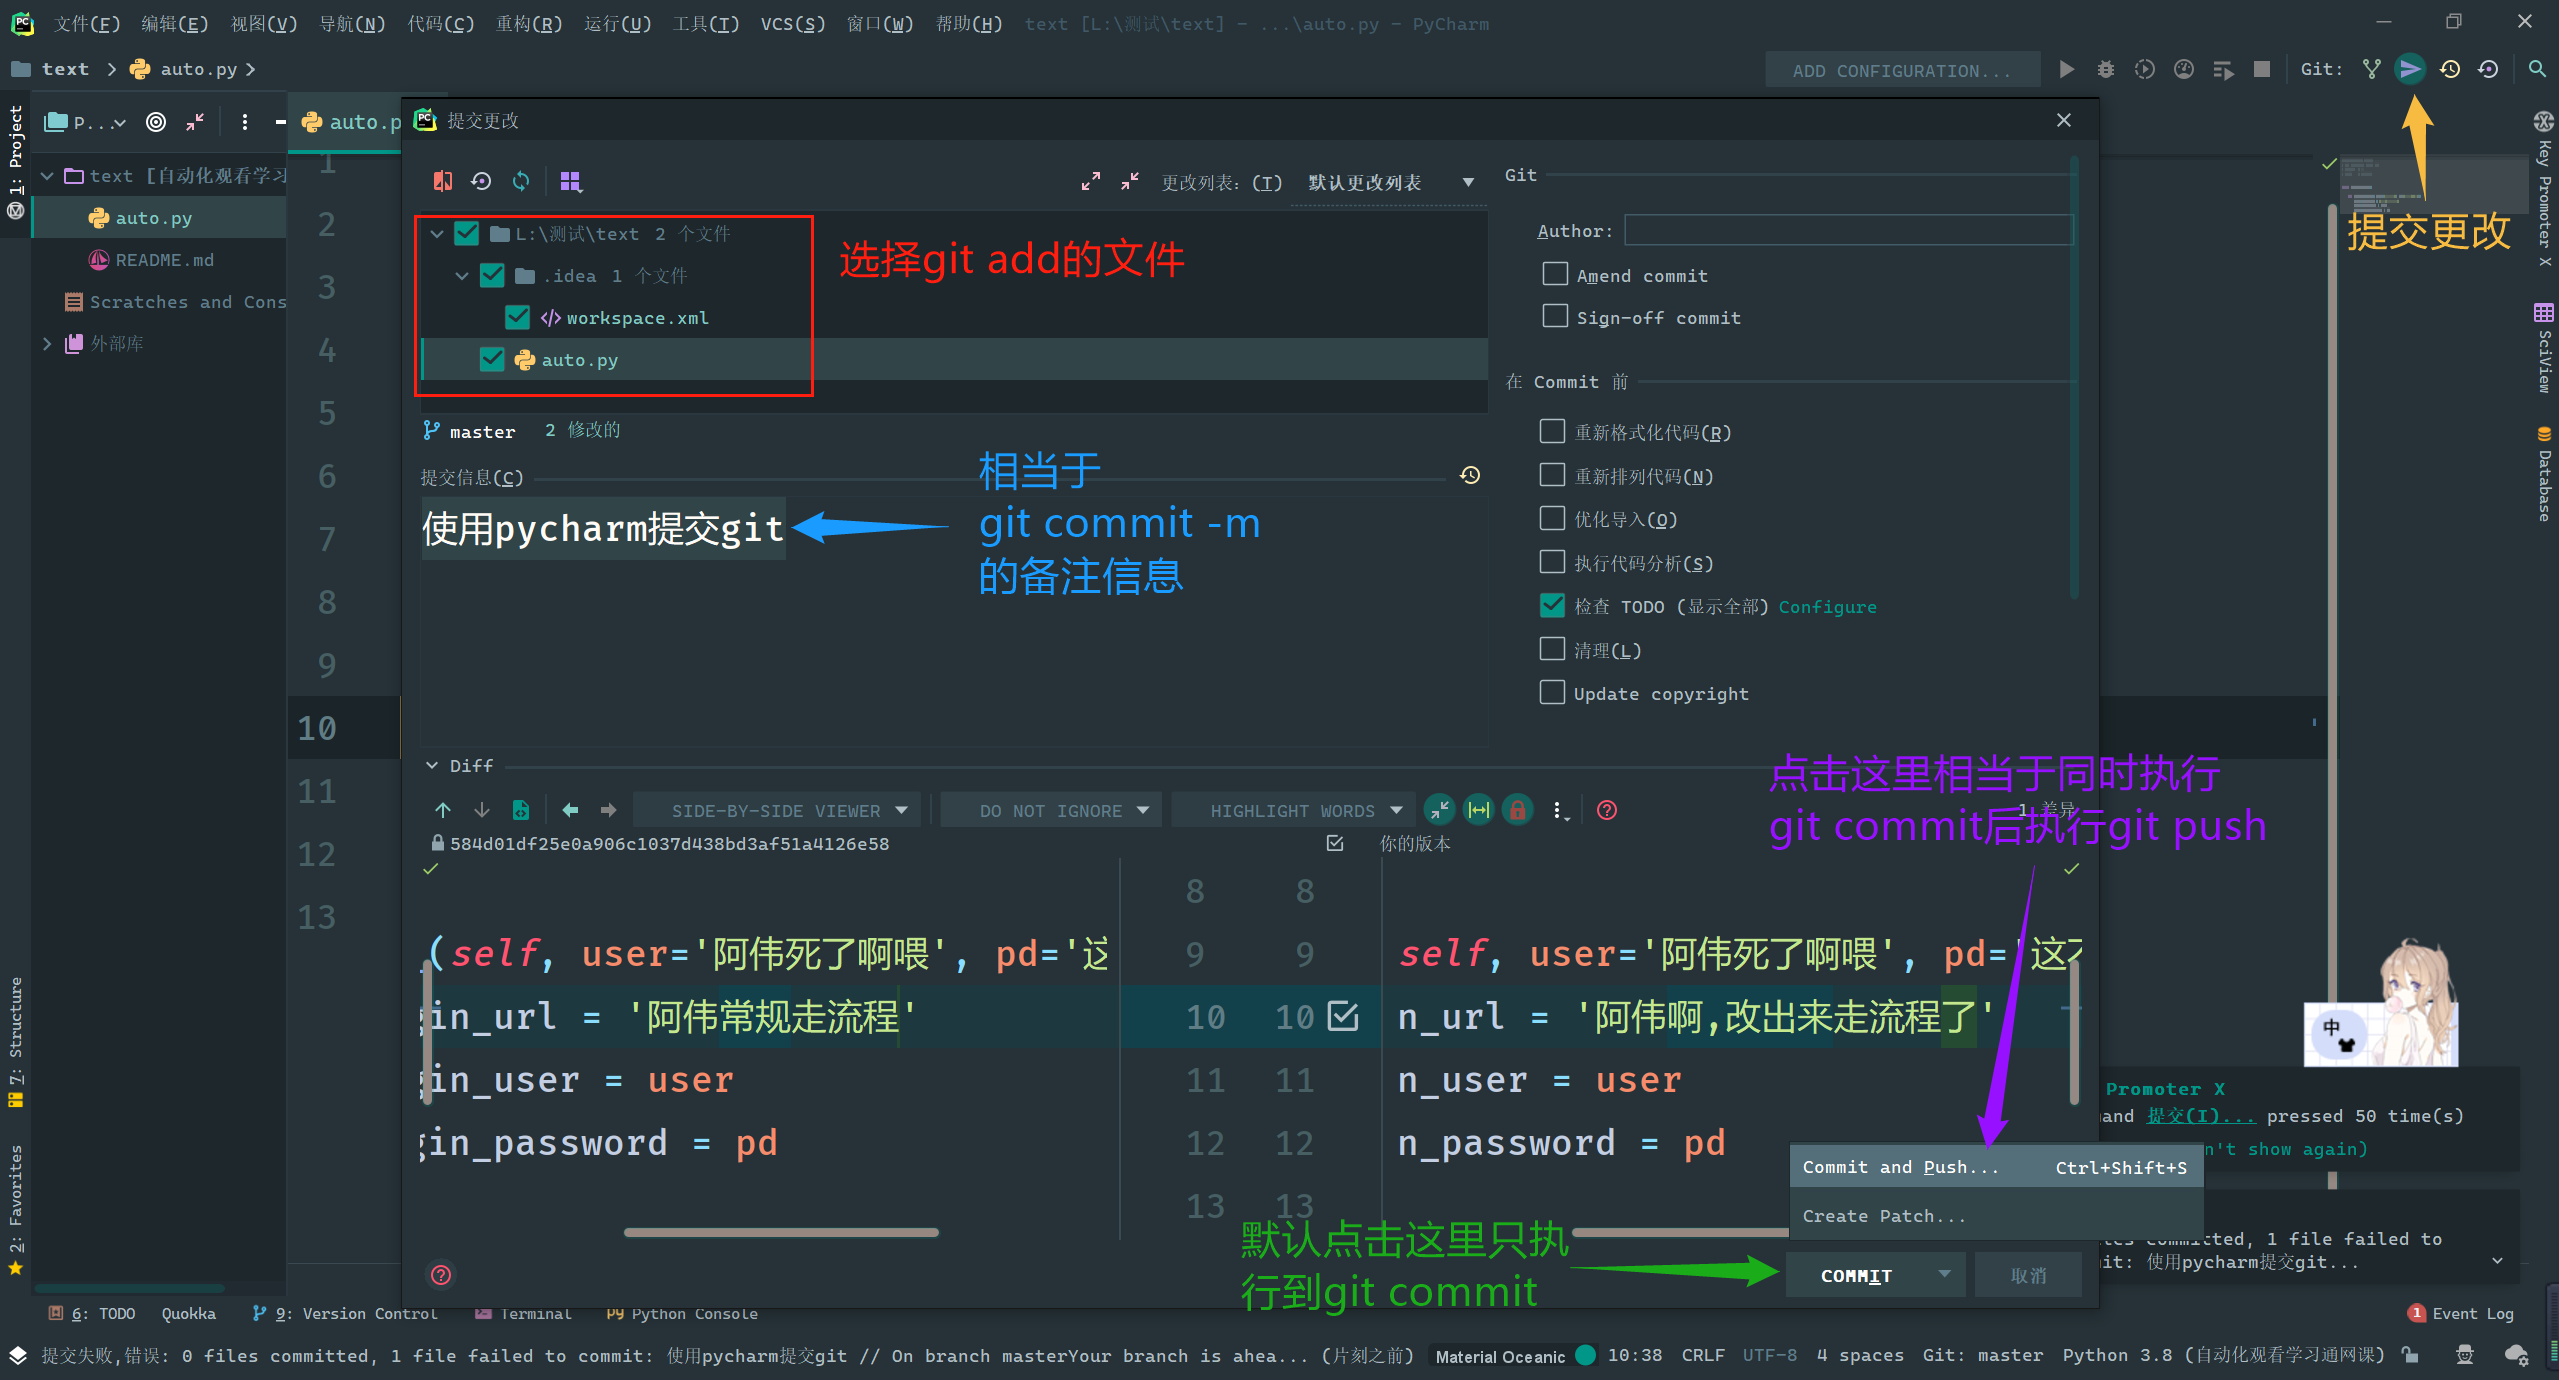Enable the Amend commit checkbox
This screenshot has height=1380, width=2559.
(x=1554, y=274)
